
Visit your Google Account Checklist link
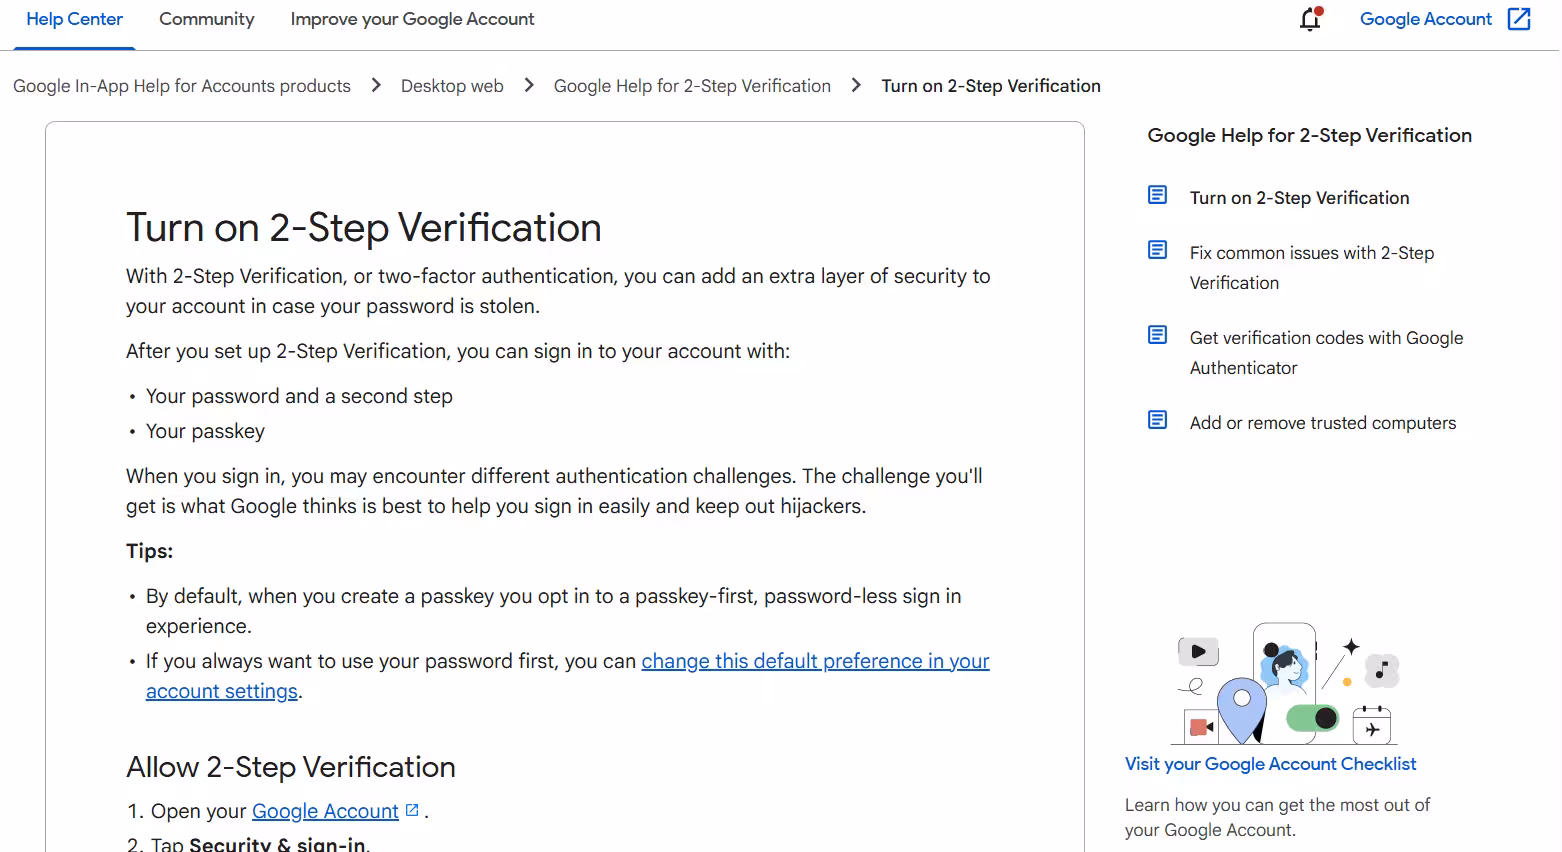click(x=1270, y=764)
